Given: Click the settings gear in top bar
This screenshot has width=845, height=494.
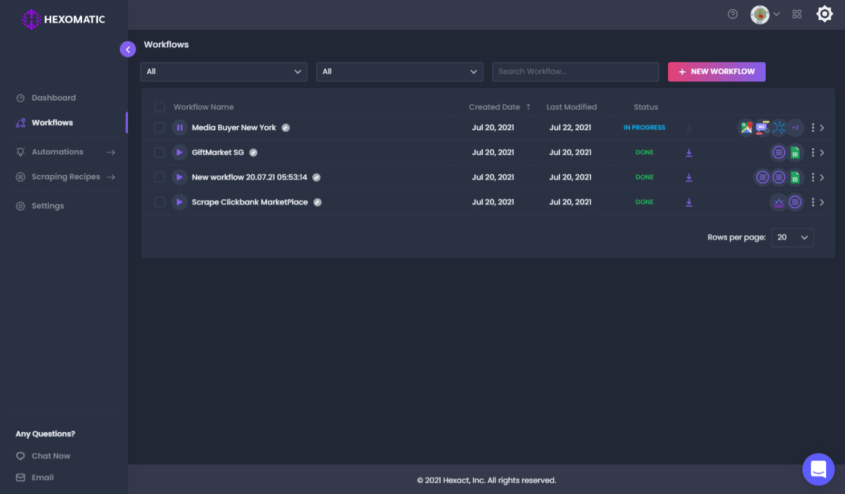Looking at the screenshot, I should [824, 14].
